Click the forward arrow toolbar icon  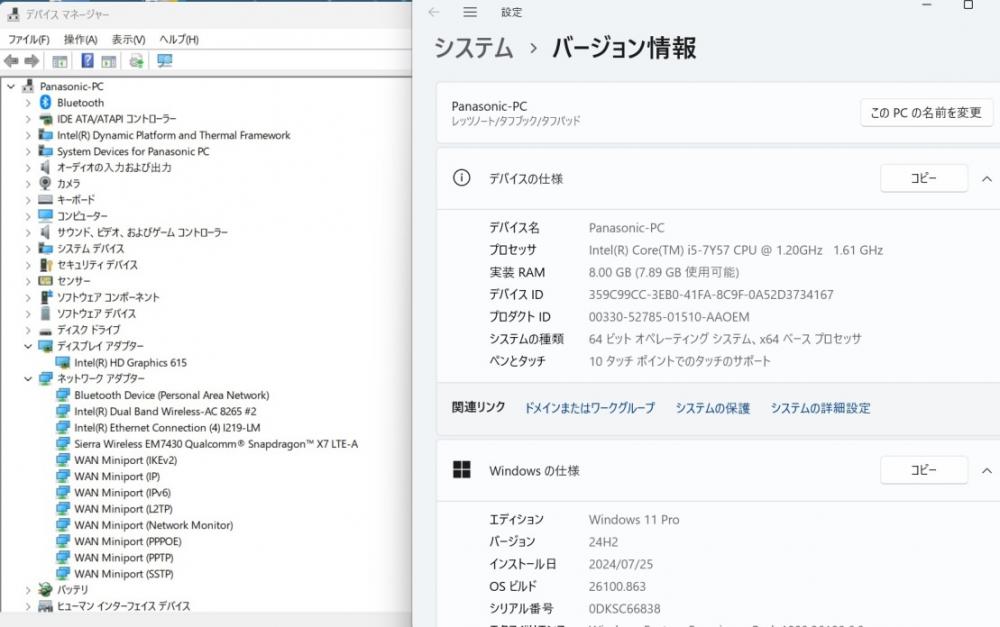coord(31,61)
